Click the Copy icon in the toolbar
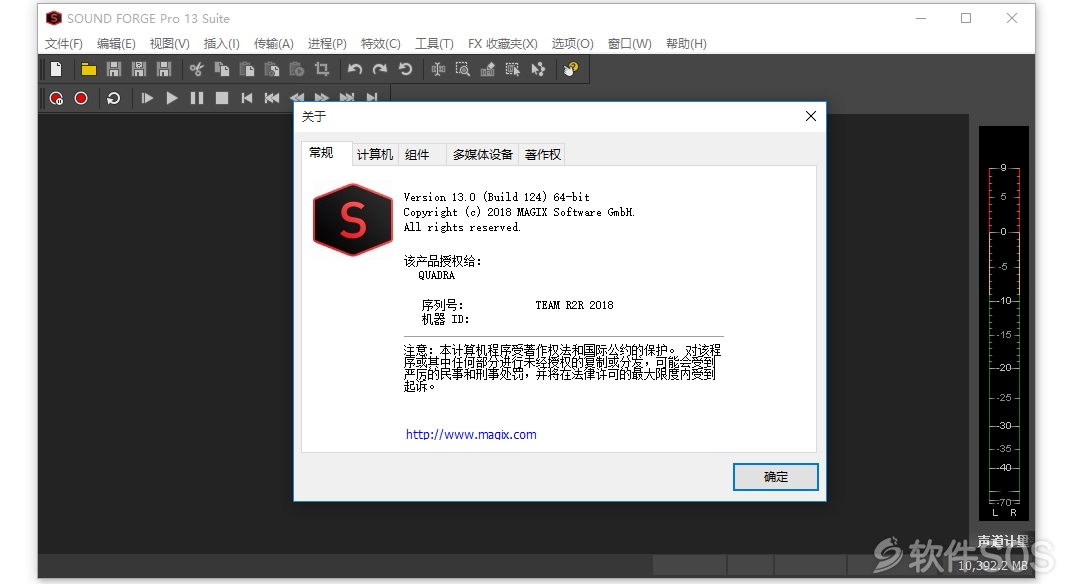 point(222,69)
